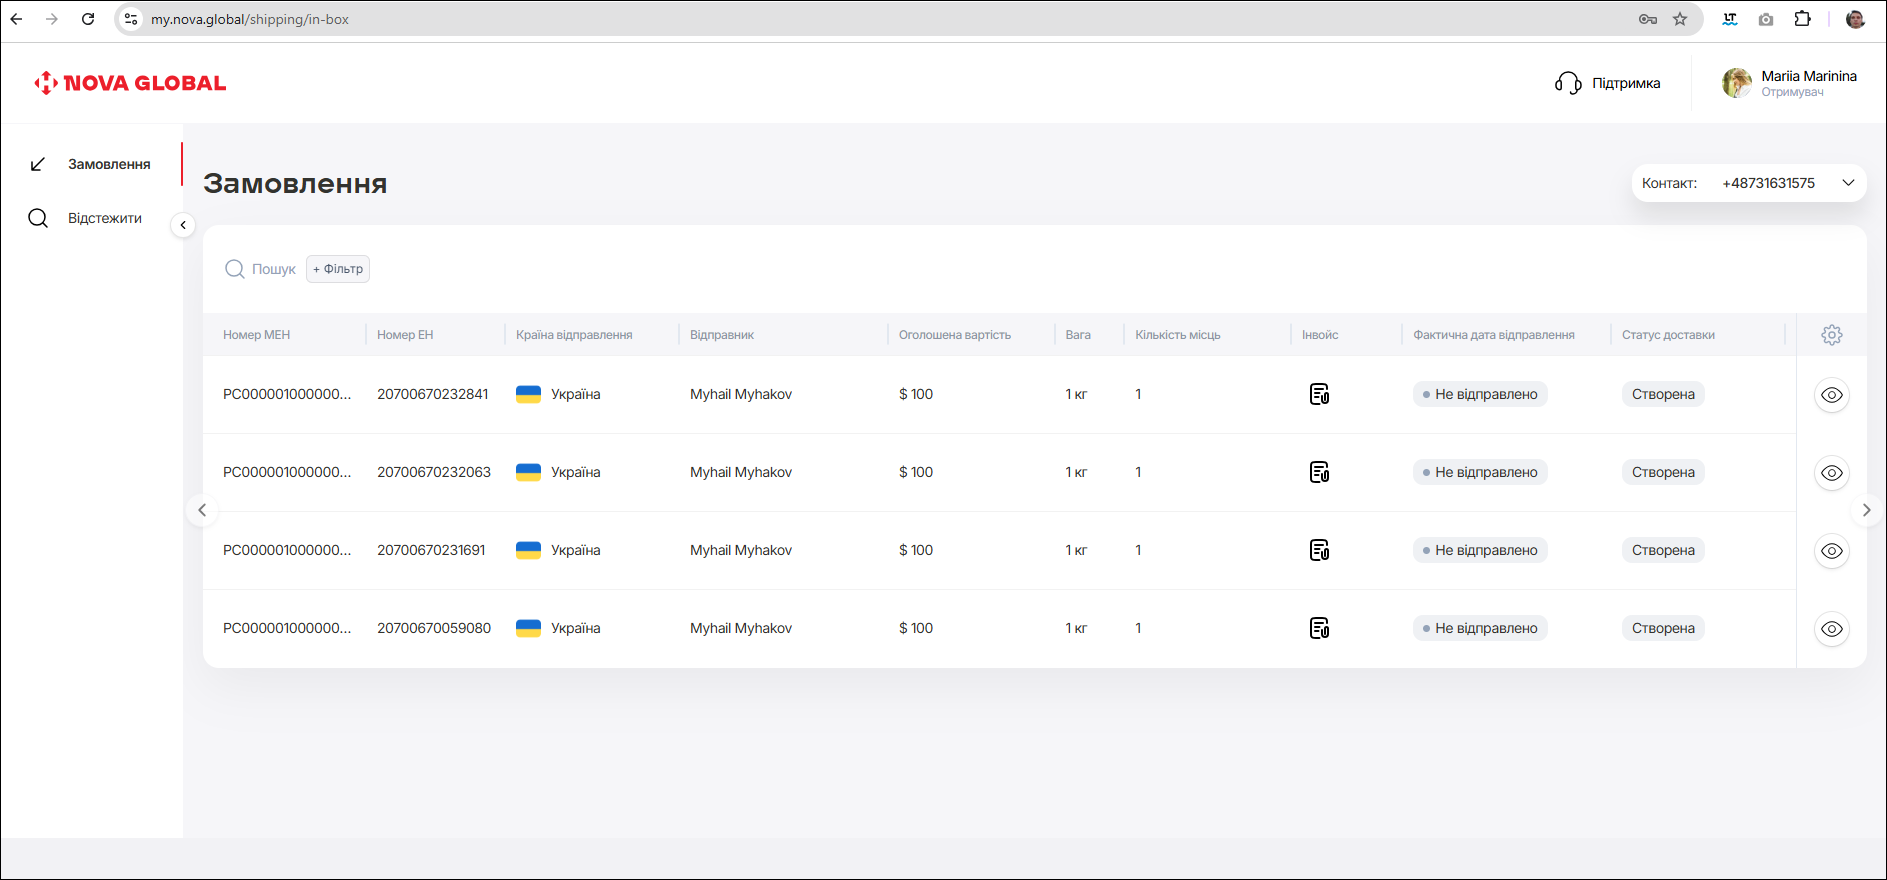Open invoice icon for order 20700670231691
Viewport: 1887px width, 880px height.
click(x=1320, y=550)
